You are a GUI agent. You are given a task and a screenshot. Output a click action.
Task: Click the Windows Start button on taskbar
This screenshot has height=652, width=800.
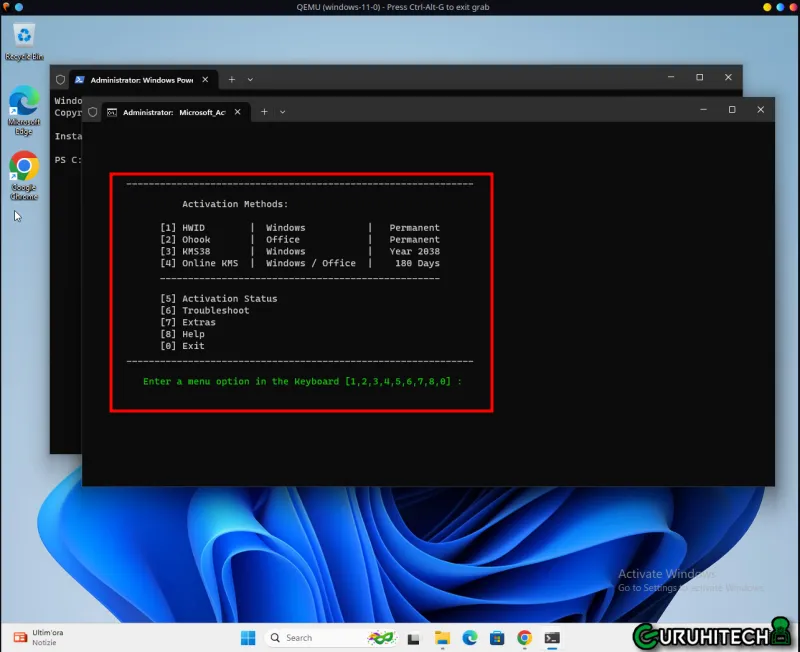coord(248,638)
